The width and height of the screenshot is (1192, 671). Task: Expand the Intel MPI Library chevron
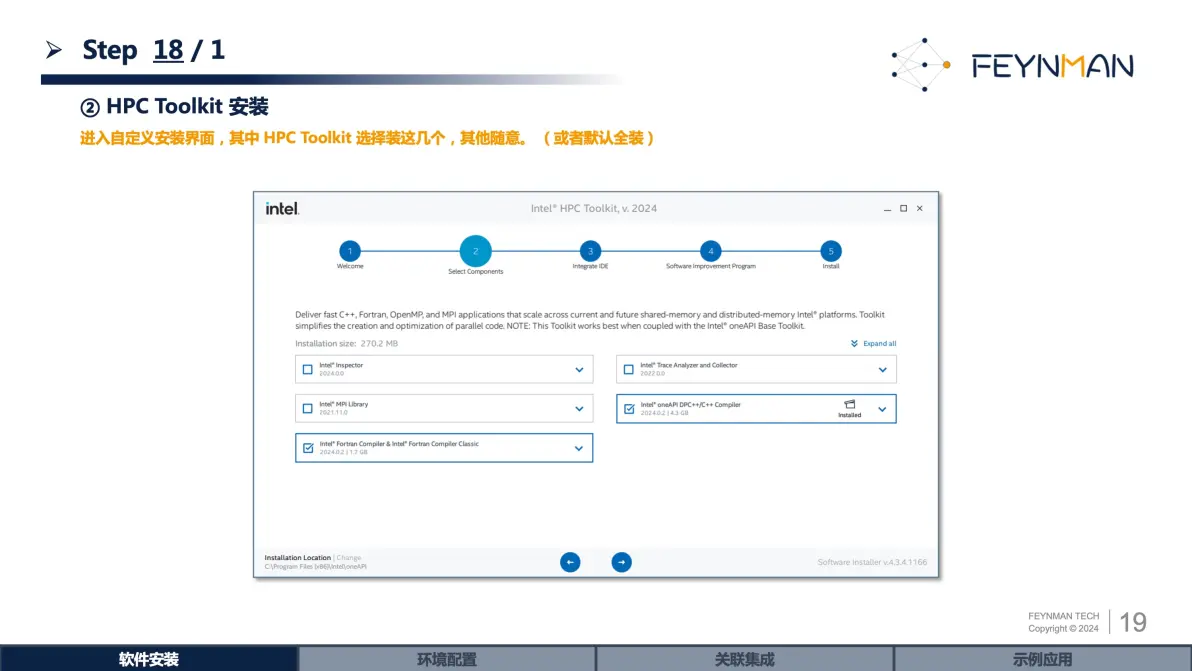pos(579,409)
